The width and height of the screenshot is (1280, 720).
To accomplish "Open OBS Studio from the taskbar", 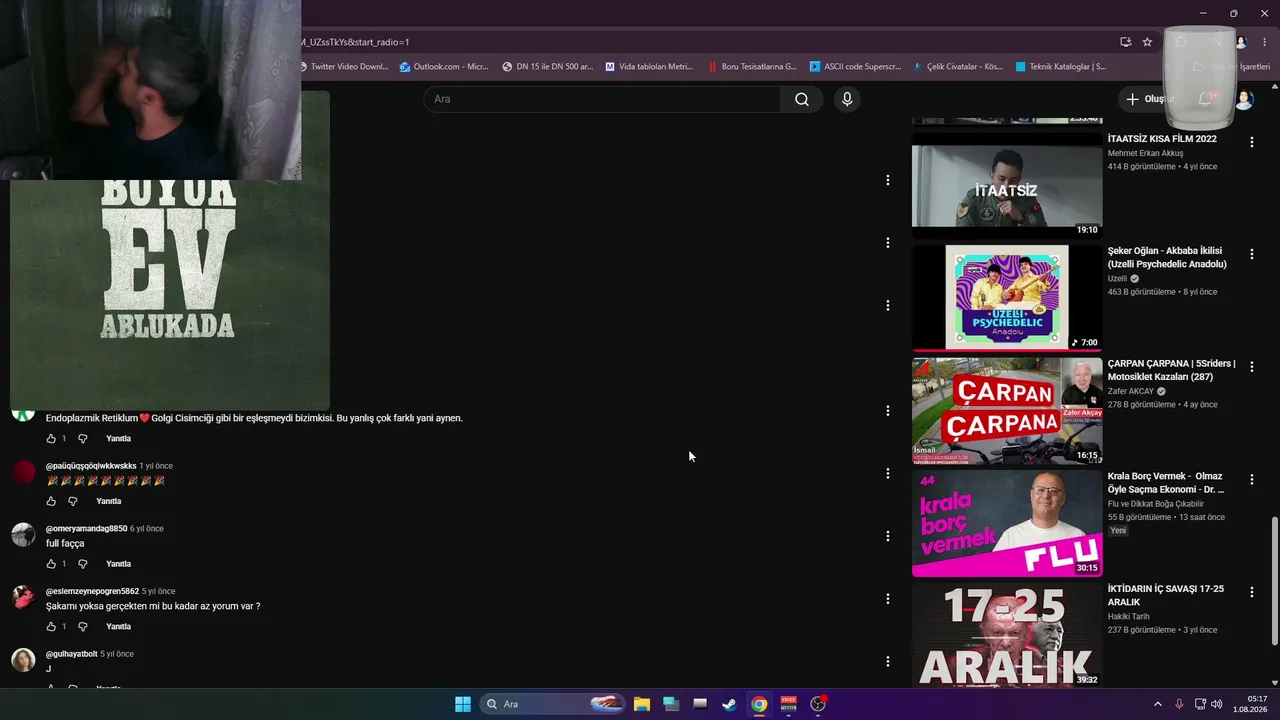I will tap(818, 704).
